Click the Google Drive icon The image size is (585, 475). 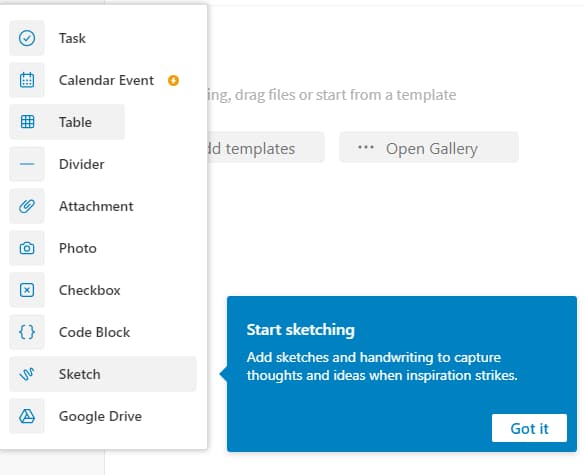(27, 416)
